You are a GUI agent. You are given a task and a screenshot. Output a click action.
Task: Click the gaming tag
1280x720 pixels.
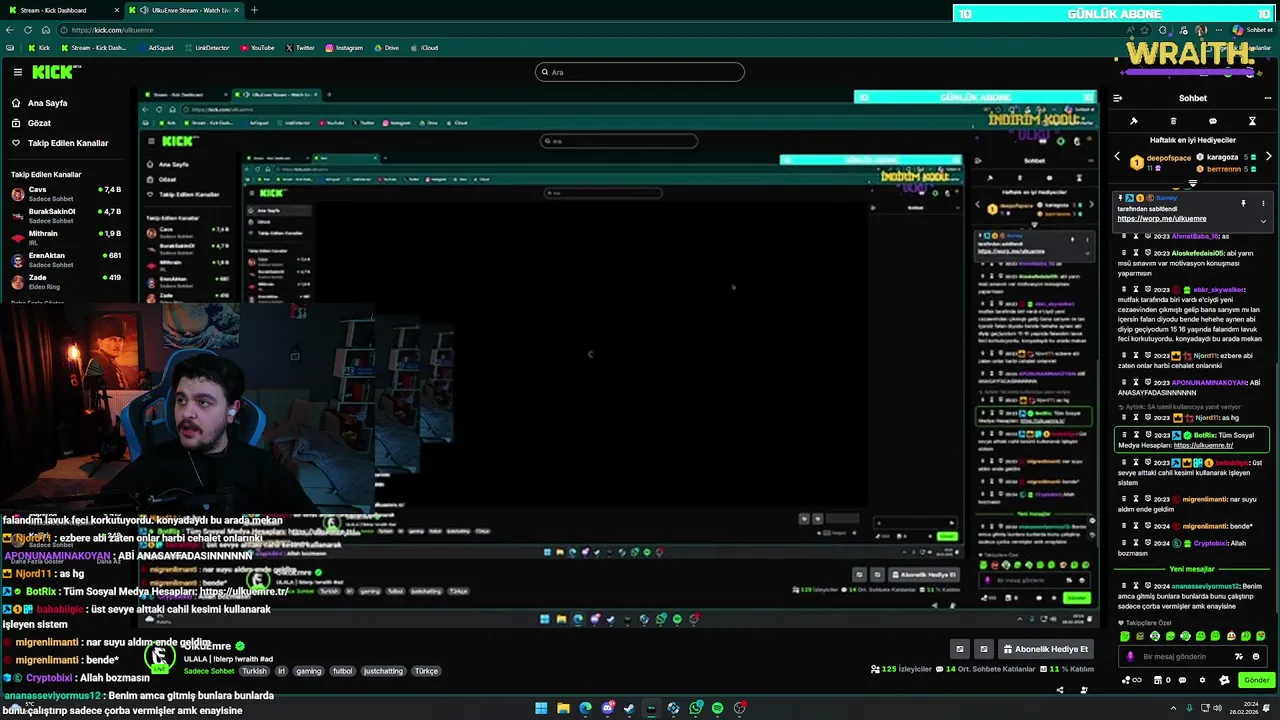tap(309, 671)
